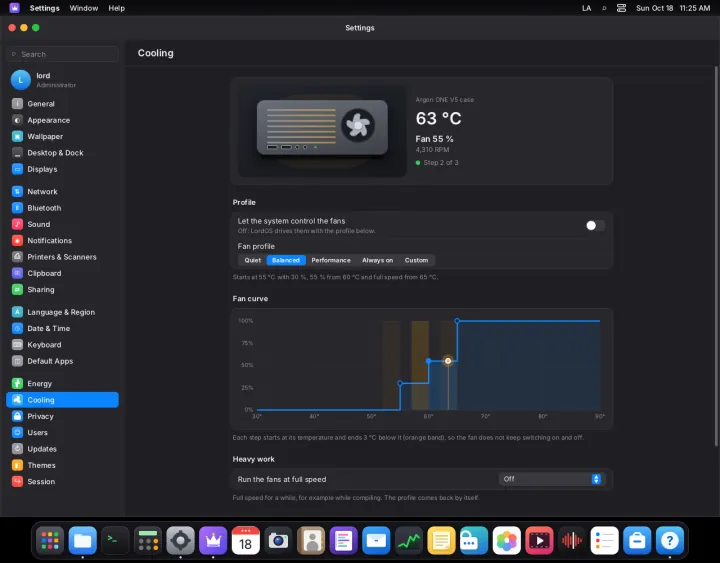
Task: Choose the Quiet fan profile
Action: pyautogui.click(x=253, y=260)
